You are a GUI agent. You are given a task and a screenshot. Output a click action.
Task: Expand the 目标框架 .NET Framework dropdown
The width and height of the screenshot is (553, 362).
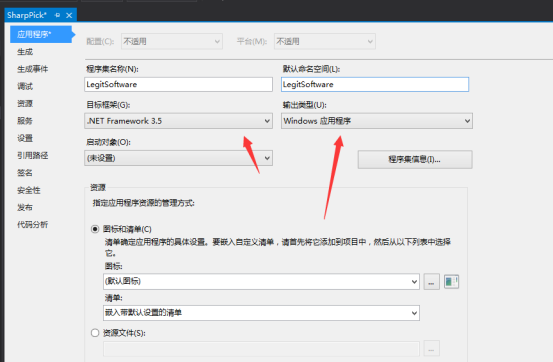point(178,121)
